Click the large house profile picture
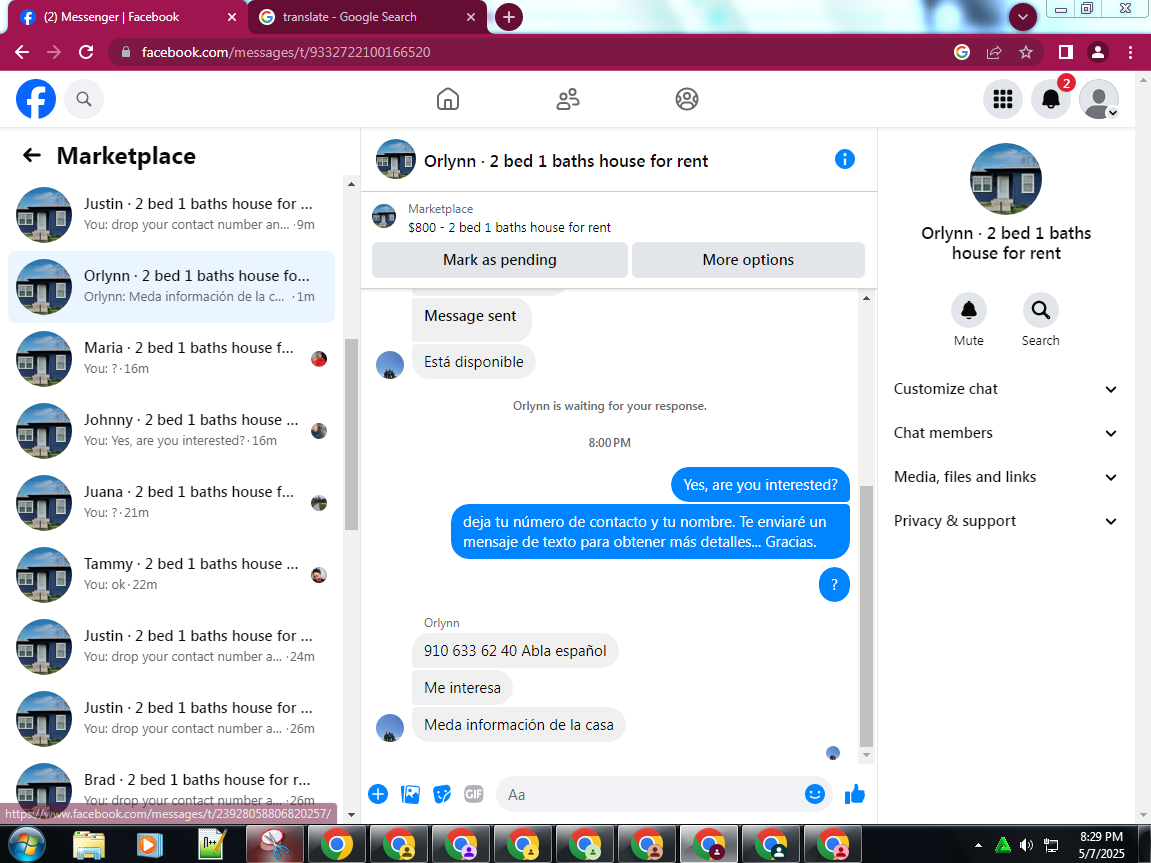Viewport: 1151px width, 863px height. [x=1006, y=179]
